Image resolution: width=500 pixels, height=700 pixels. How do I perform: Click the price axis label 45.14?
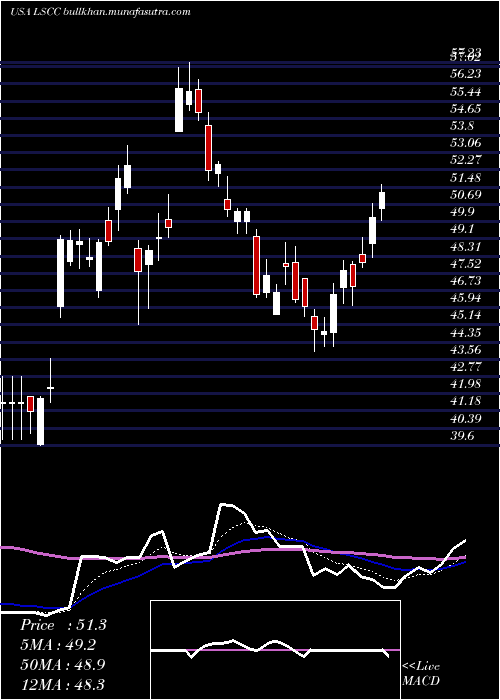point(466,315)
